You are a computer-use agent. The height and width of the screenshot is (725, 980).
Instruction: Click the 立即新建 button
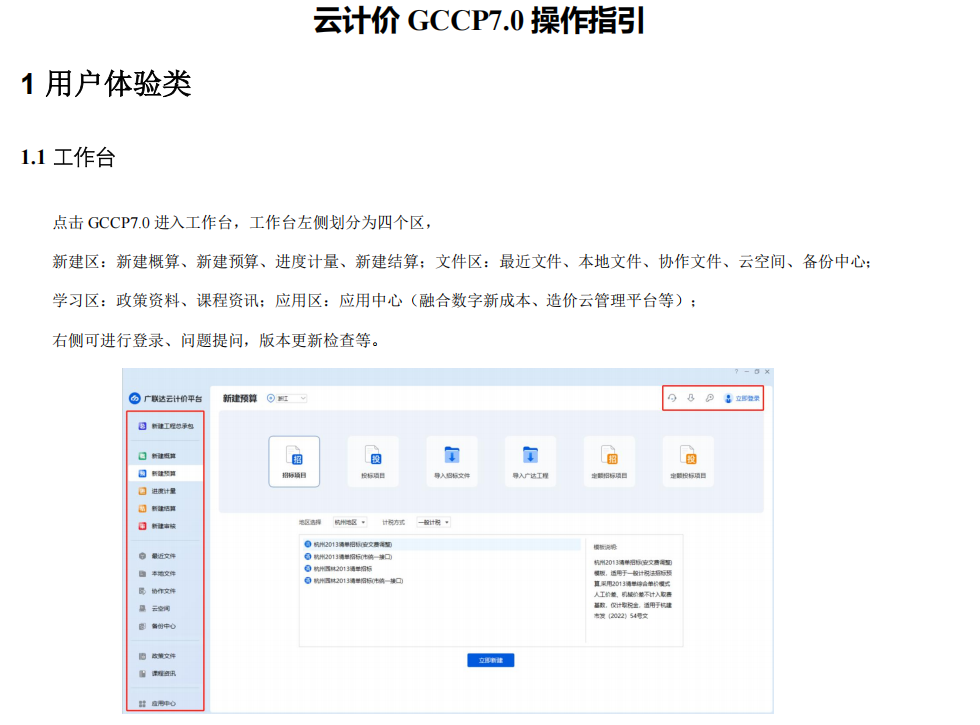pos(490,659)
